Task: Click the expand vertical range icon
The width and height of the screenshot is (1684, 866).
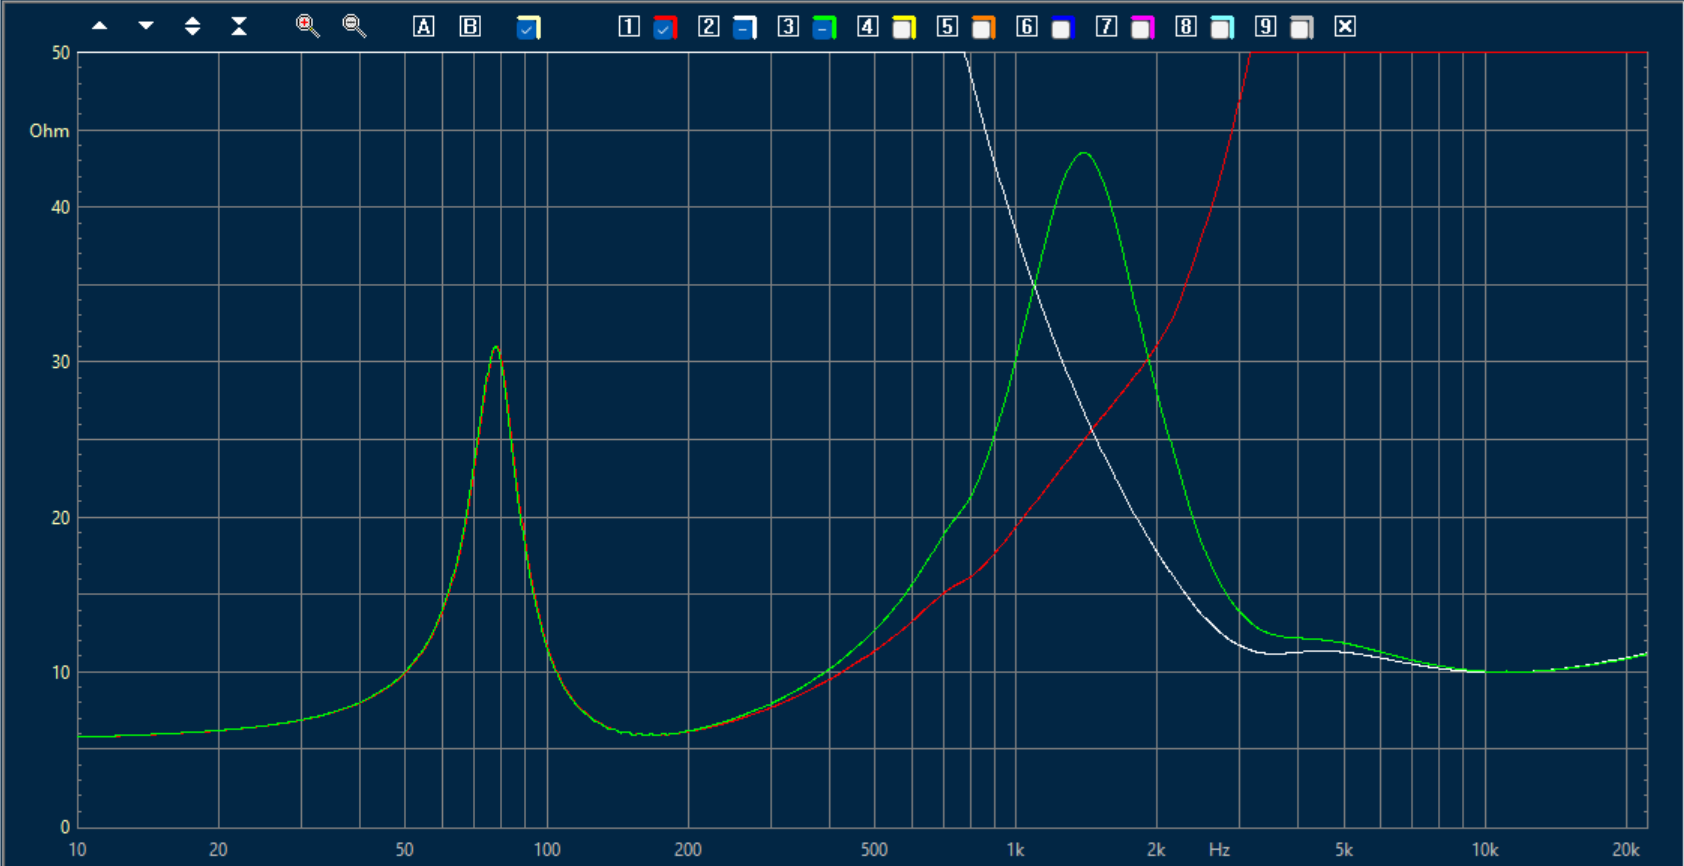Action: point(192,26)
